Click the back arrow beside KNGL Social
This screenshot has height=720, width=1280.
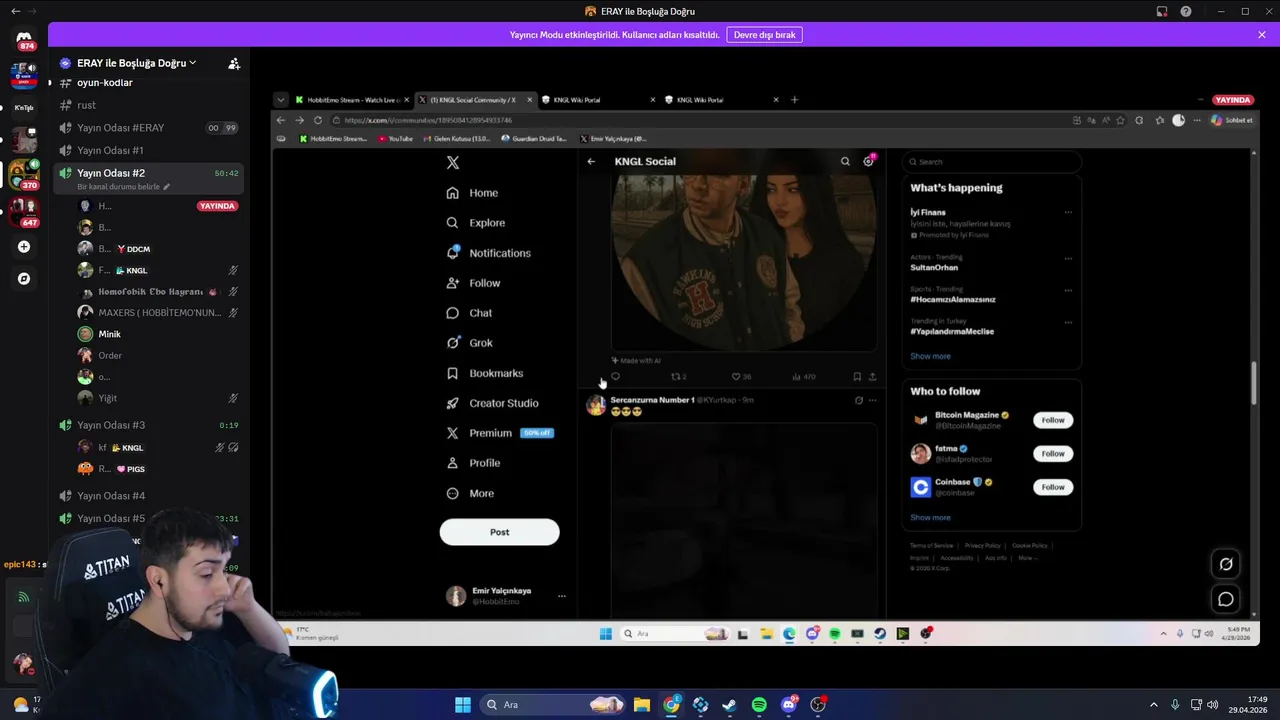click(591, 161)
